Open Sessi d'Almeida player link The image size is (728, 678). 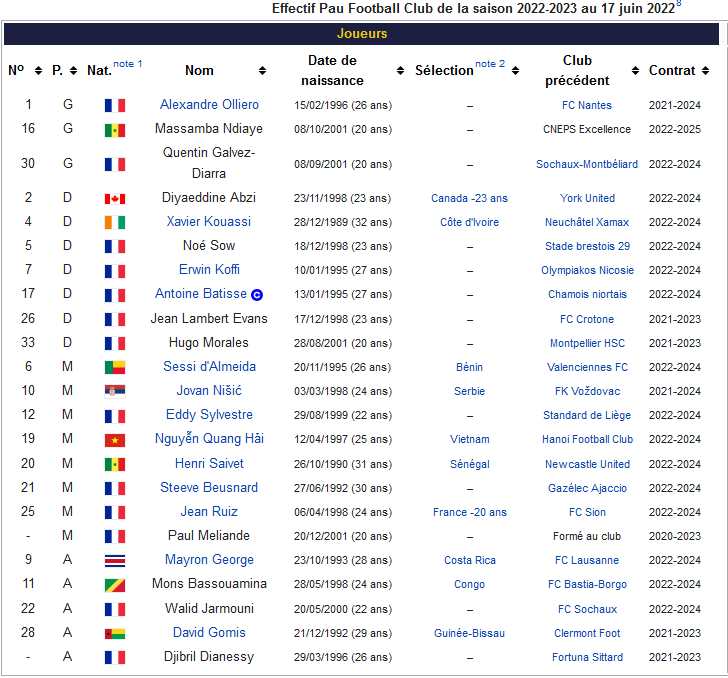point(209,366)
